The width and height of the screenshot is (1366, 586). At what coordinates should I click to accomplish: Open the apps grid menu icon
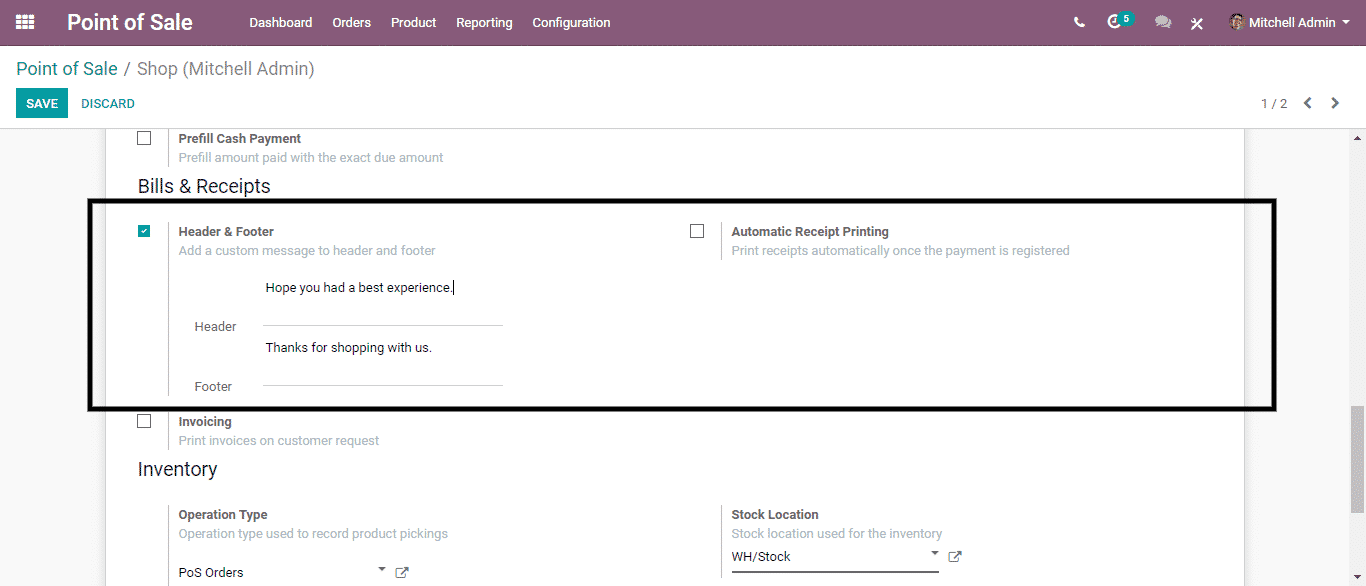[x=25, y=22]
